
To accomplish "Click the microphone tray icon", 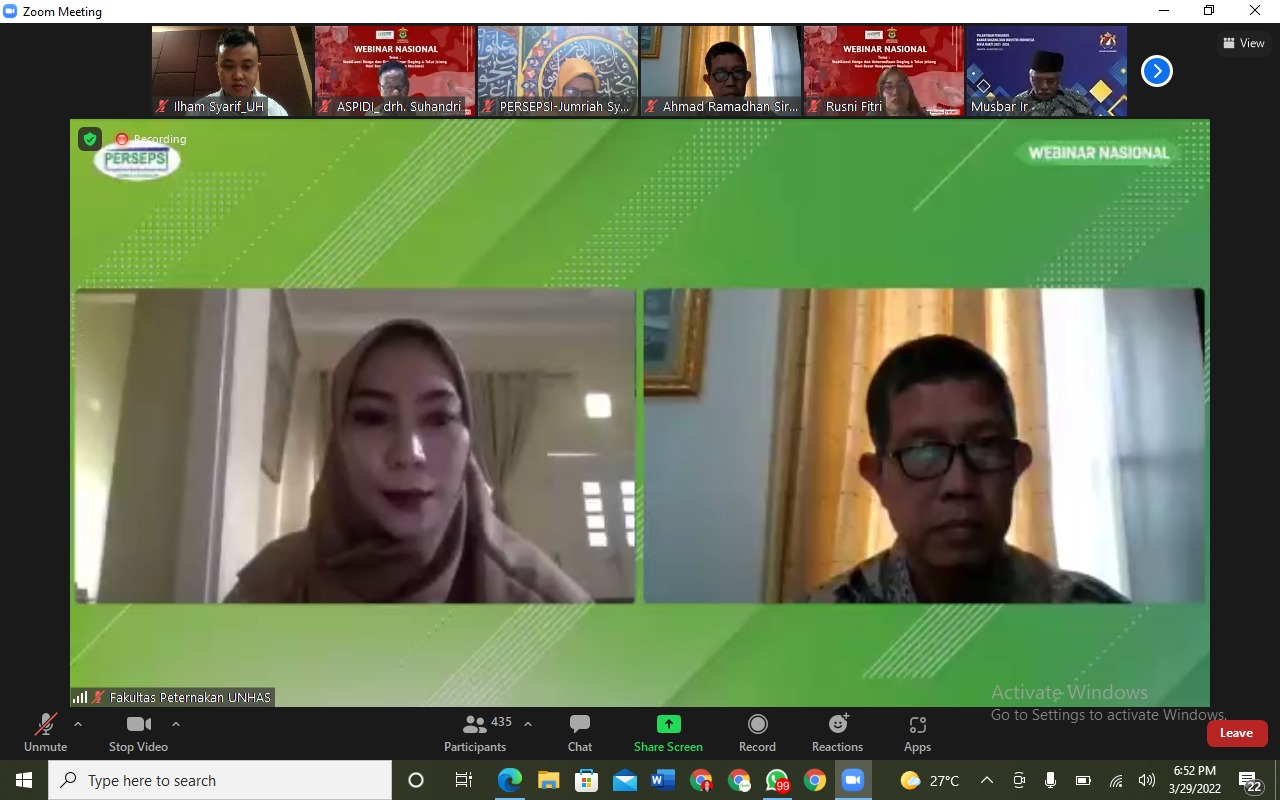I will tap(1050, 780).
